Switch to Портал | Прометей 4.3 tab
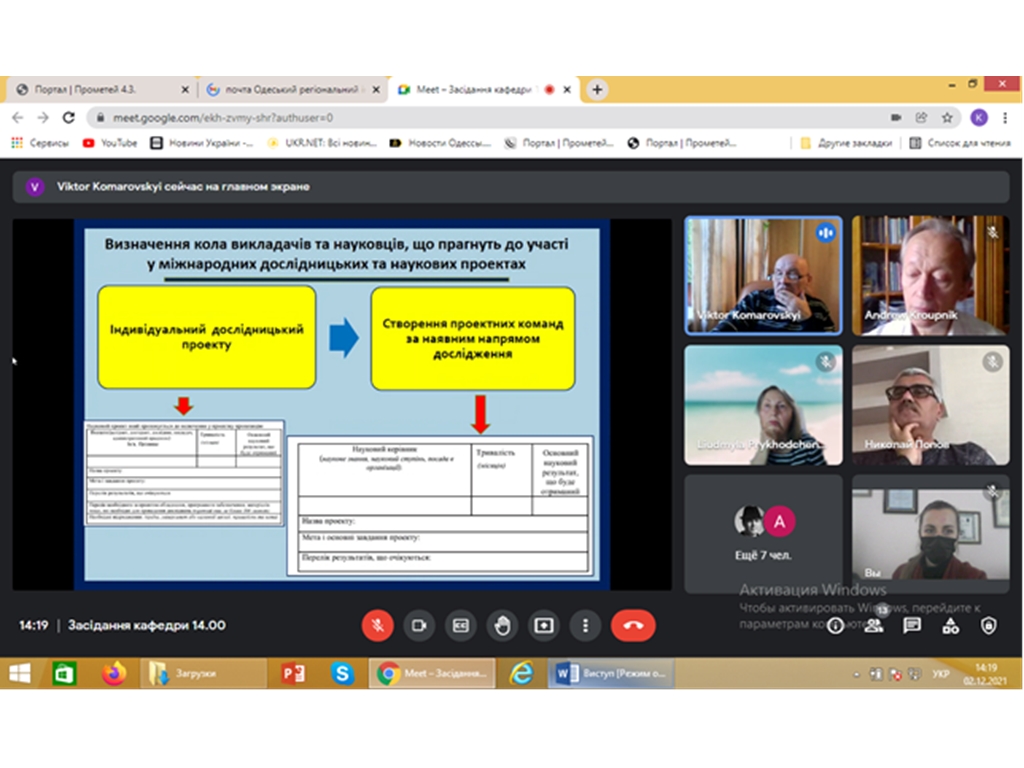 click(x=98, y=89)
